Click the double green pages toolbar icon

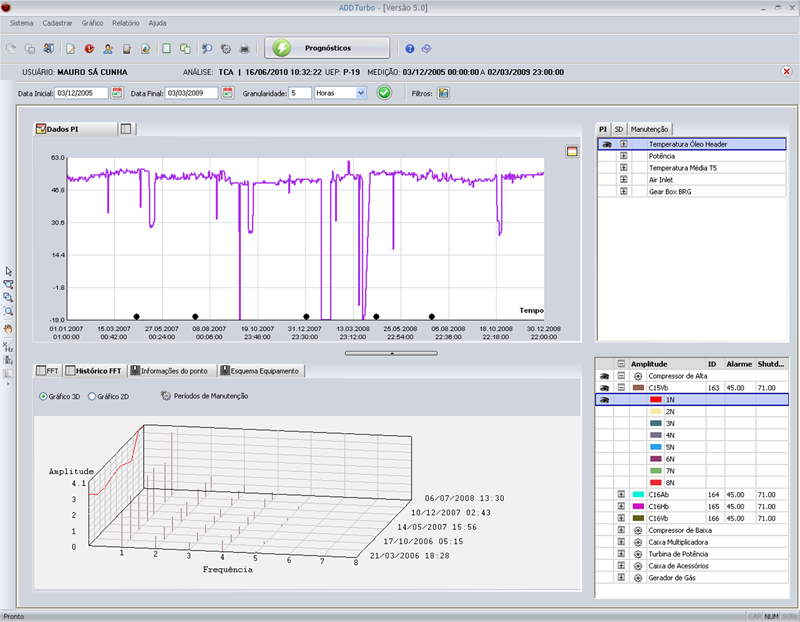tap(185, 48)
